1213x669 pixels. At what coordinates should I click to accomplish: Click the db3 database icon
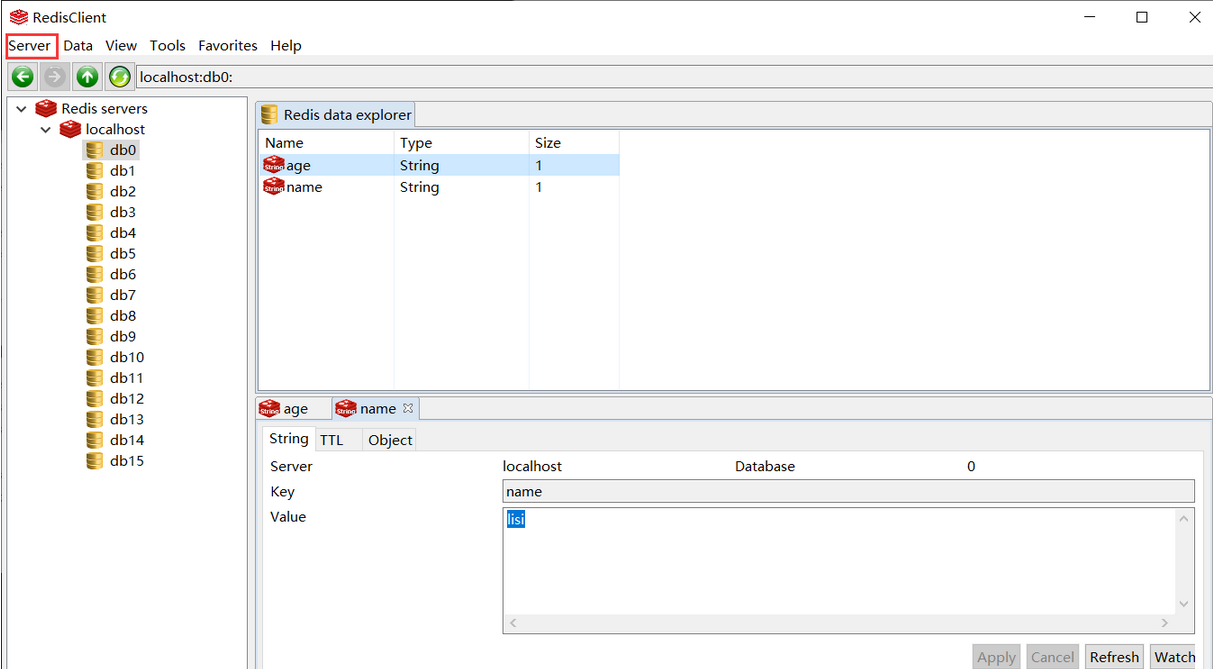(x=95, y=212)
